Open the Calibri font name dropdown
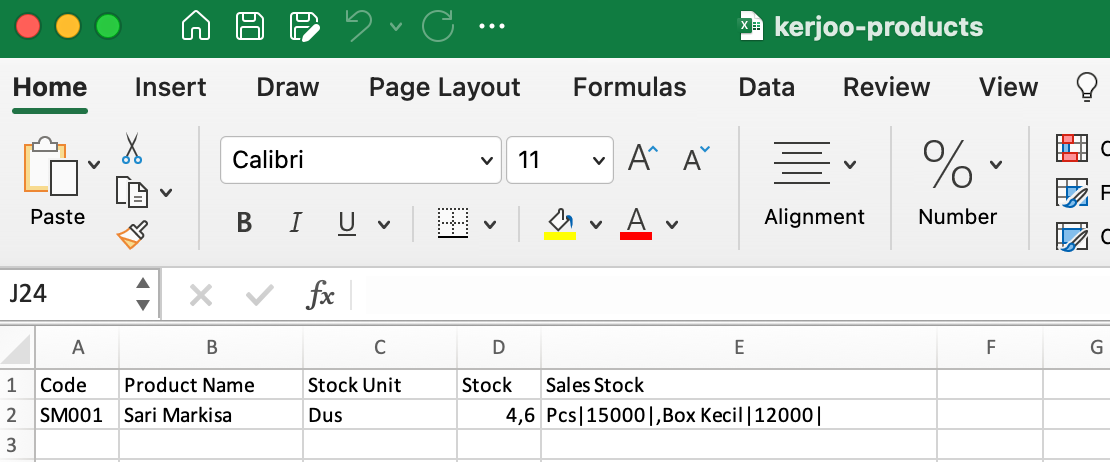This screenshot has width=1110, height=462. [487, 160]
